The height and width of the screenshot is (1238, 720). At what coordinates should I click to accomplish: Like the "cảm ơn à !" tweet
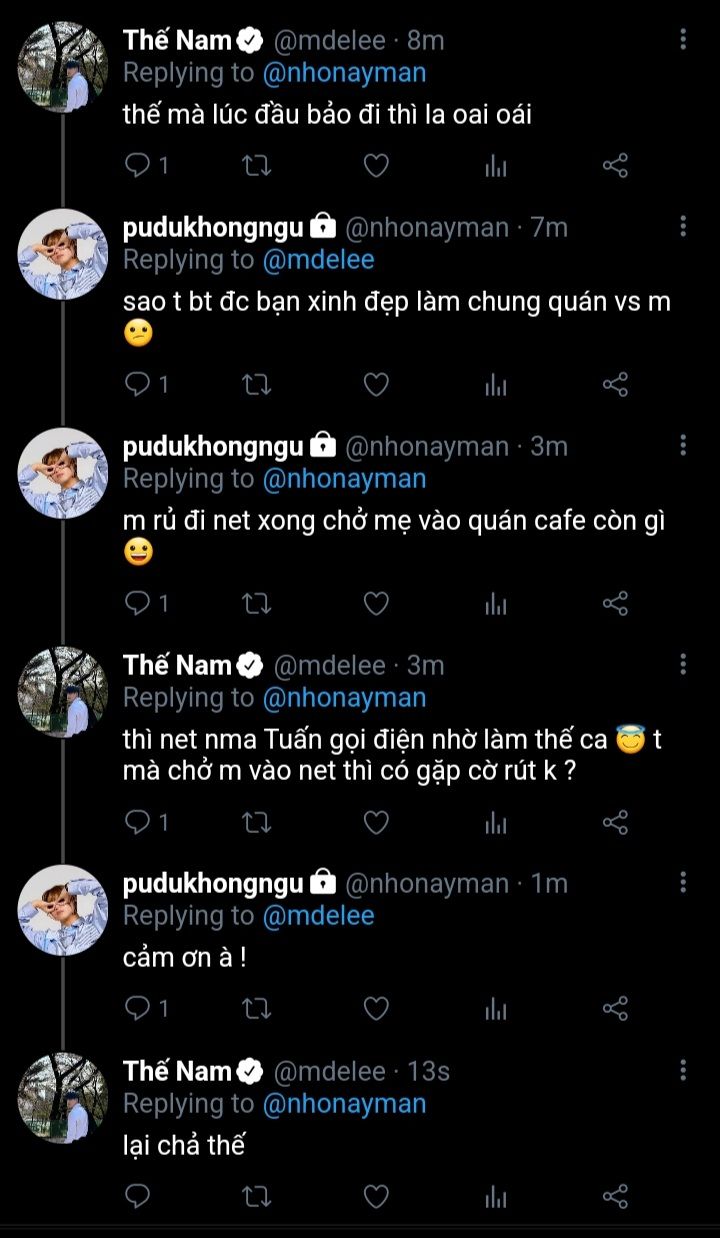pyautogui.click(x=375, y=1008)
